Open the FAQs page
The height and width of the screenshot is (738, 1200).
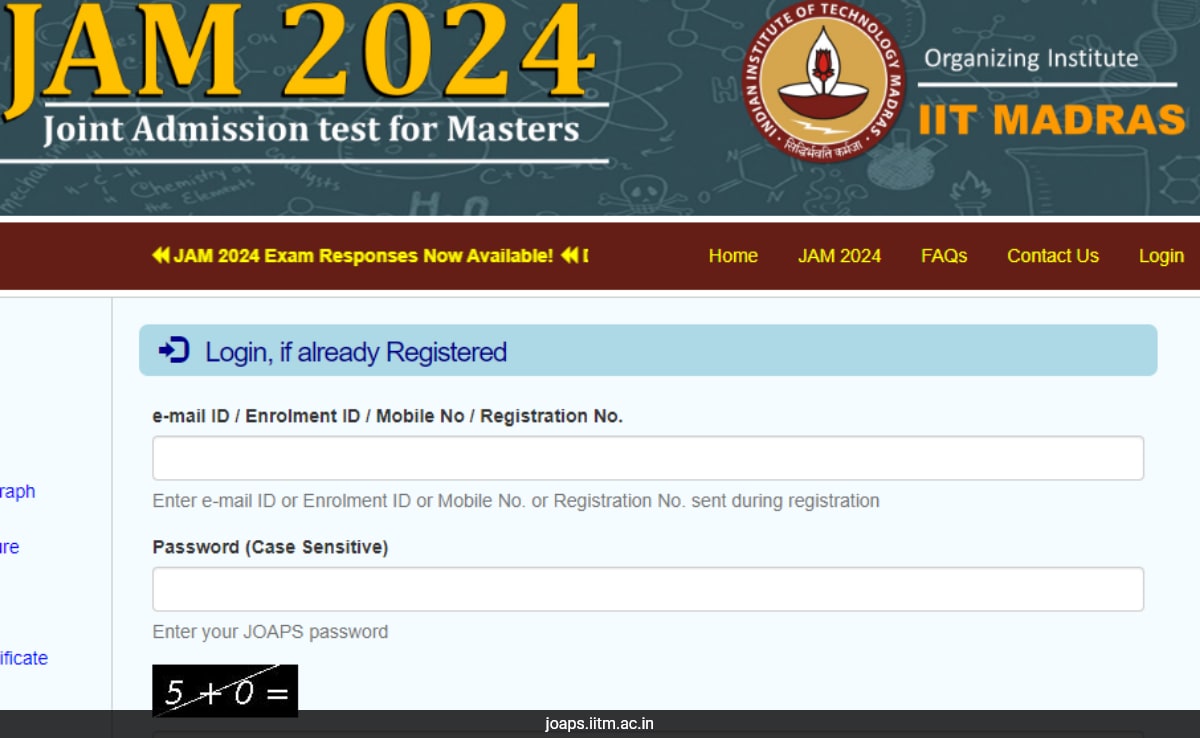pyautogui.click(x=944, y=256)
